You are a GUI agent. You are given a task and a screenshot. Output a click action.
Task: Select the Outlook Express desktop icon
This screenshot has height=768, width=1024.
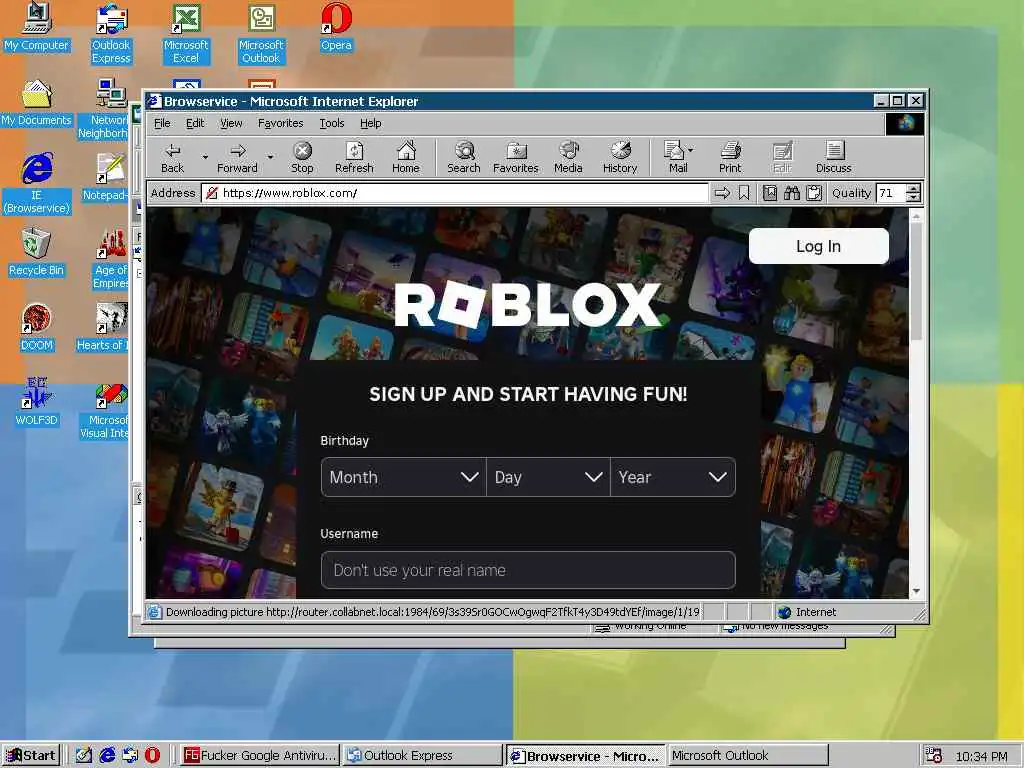click(111, 34)
